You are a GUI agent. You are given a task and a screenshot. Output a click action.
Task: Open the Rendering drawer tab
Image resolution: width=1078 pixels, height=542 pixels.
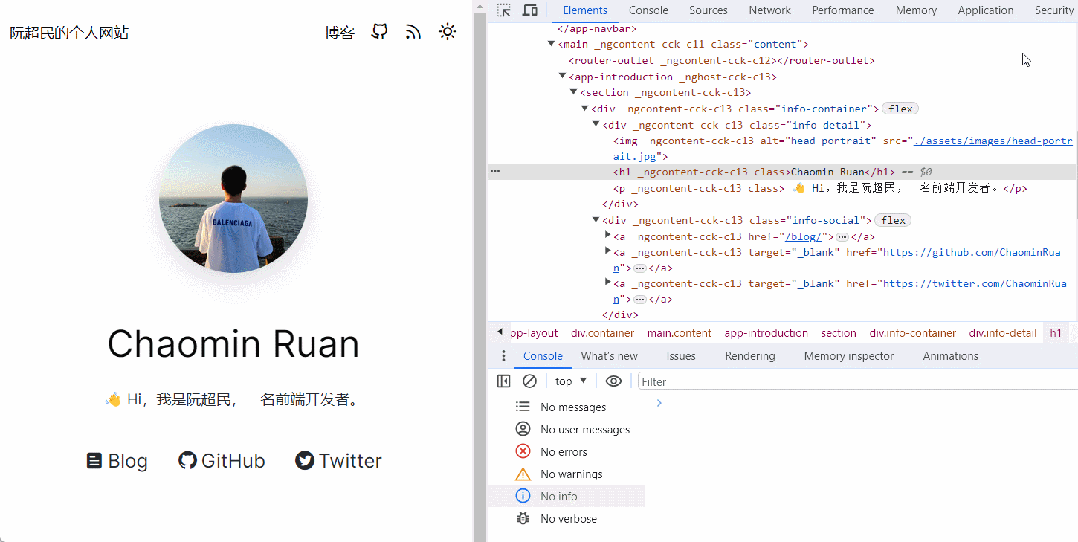coord(750,356)
